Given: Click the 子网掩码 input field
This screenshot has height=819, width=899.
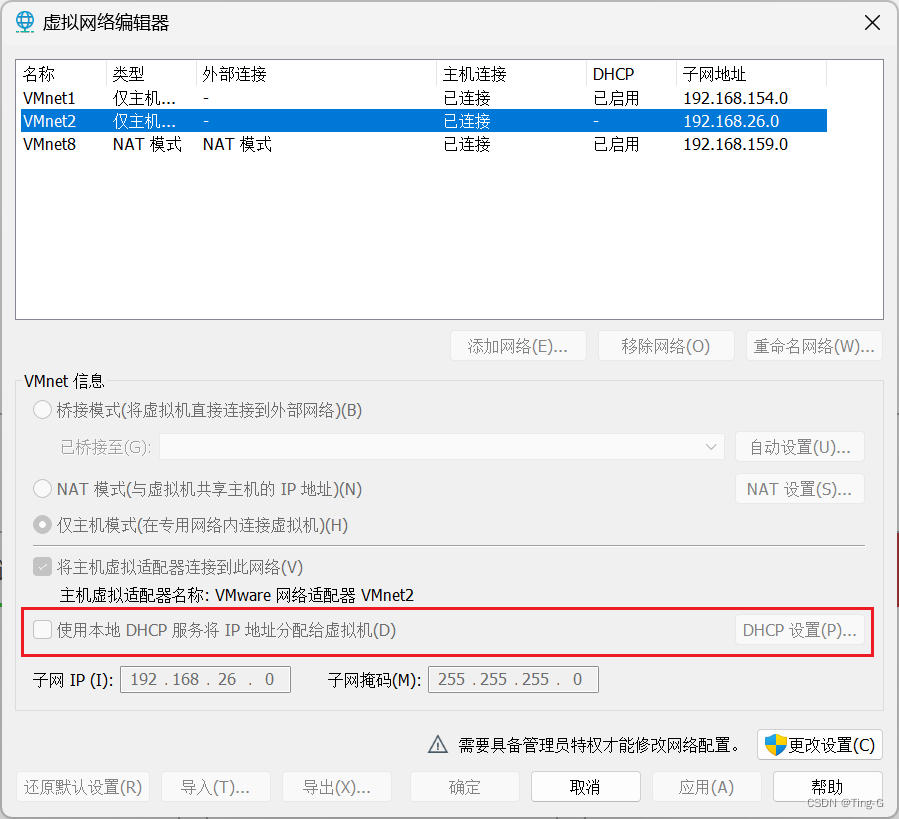Looking at the screenshot, I should click(x=513, y=678).
